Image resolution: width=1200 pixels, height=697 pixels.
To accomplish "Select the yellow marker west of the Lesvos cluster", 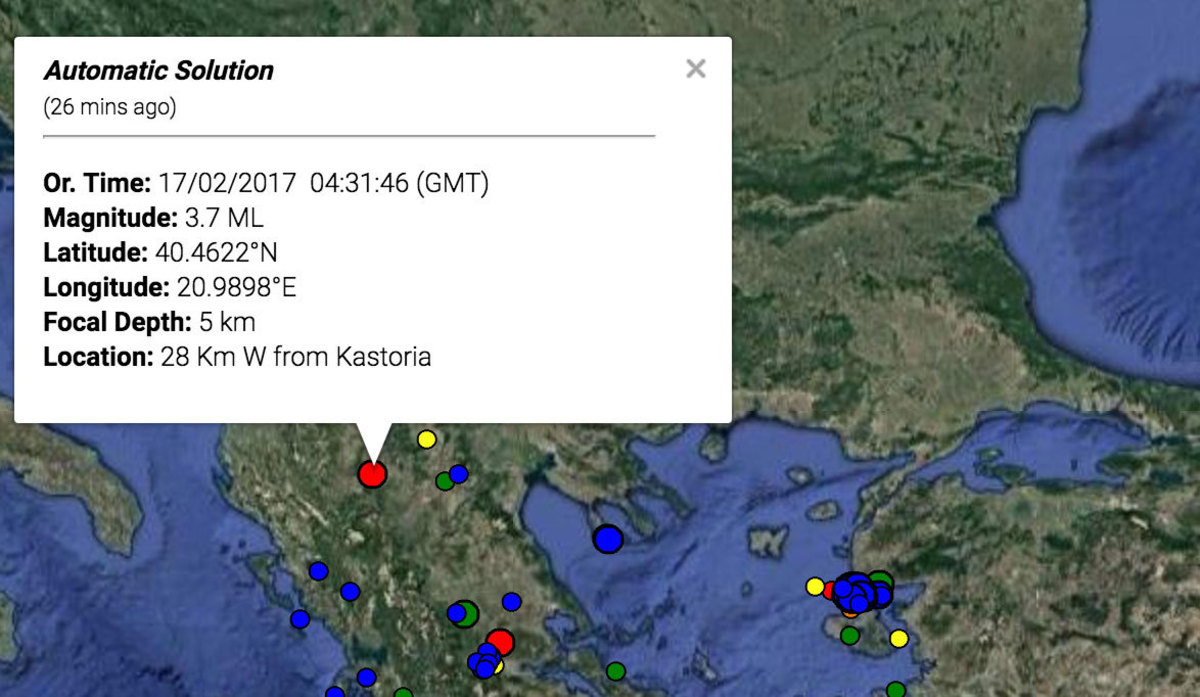I will (x=815, y=586).
